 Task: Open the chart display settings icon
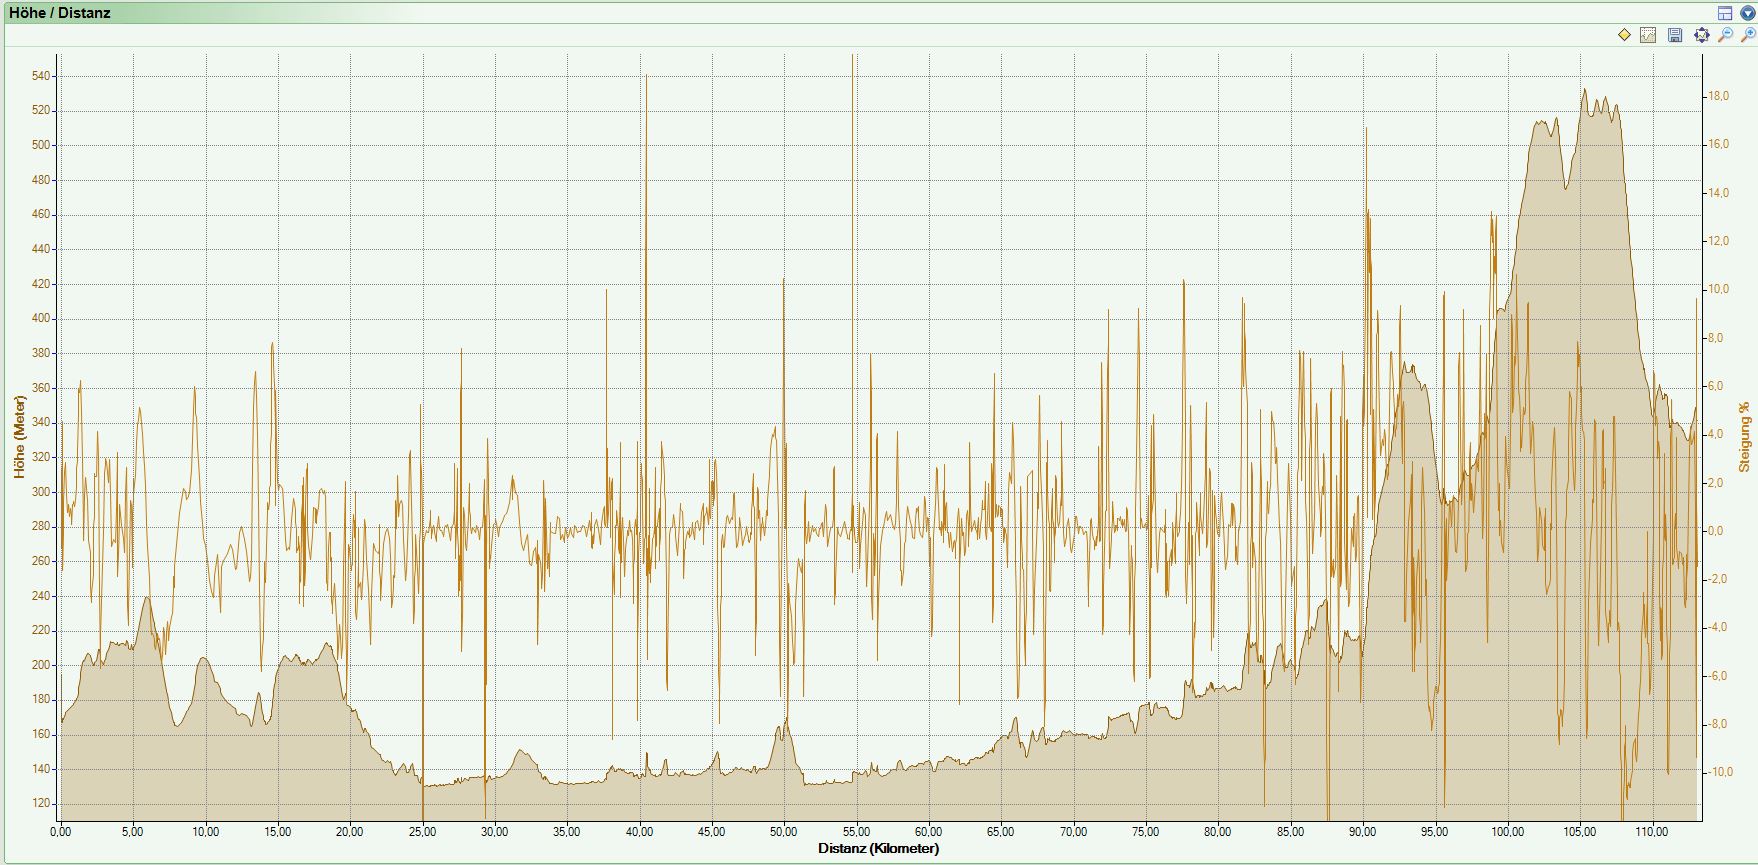coord(1648,35)
